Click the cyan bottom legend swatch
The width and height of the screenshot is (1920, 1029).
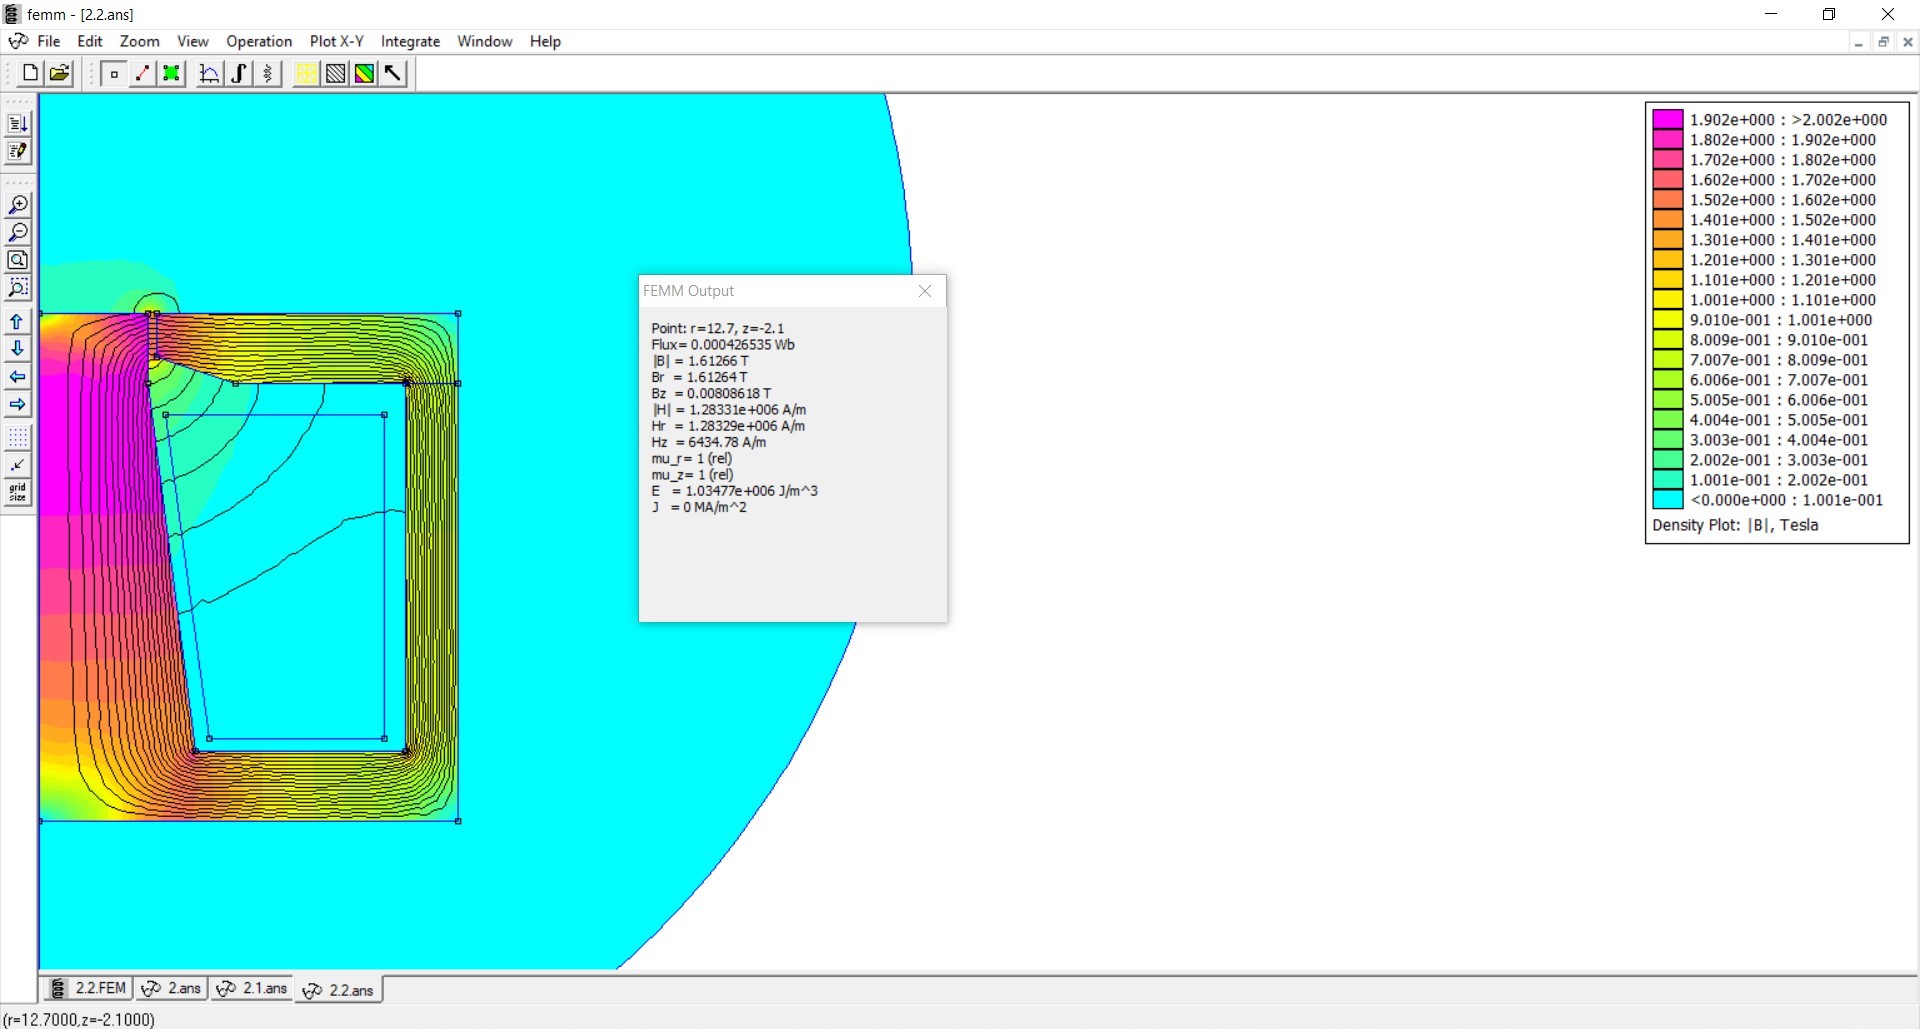click(1668, 500)
